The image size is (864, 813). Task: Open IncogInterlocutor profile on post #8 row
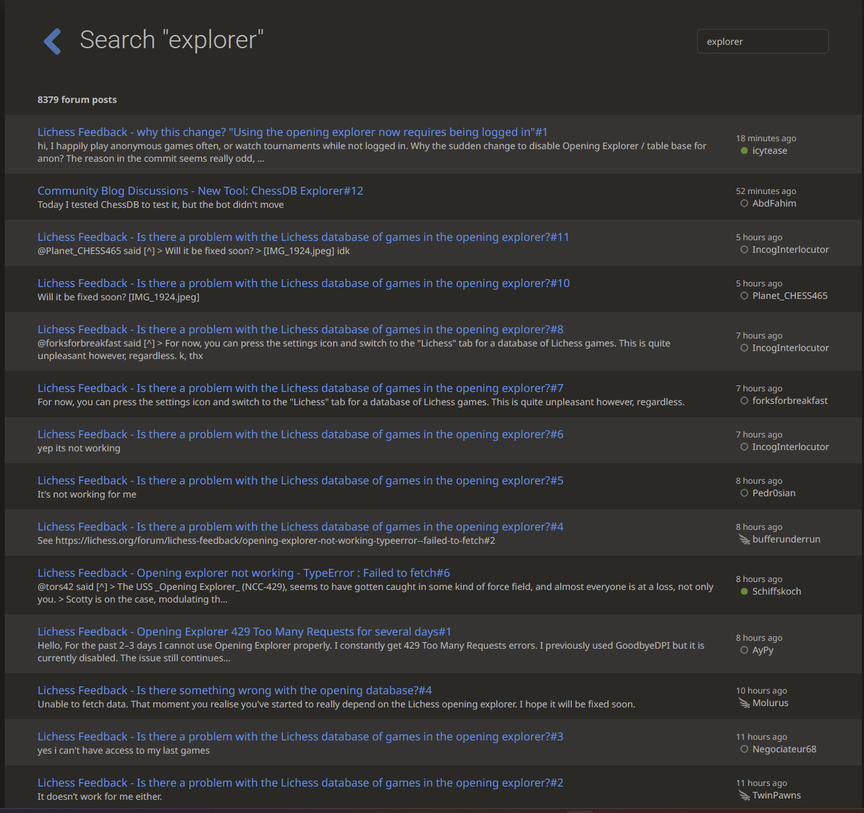coord(790,348)
